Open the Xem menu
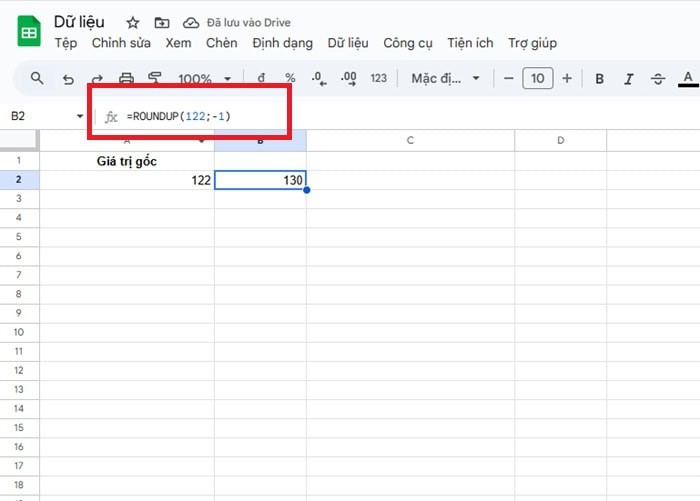This screenshot has width=700, height=501. point(178,43)
